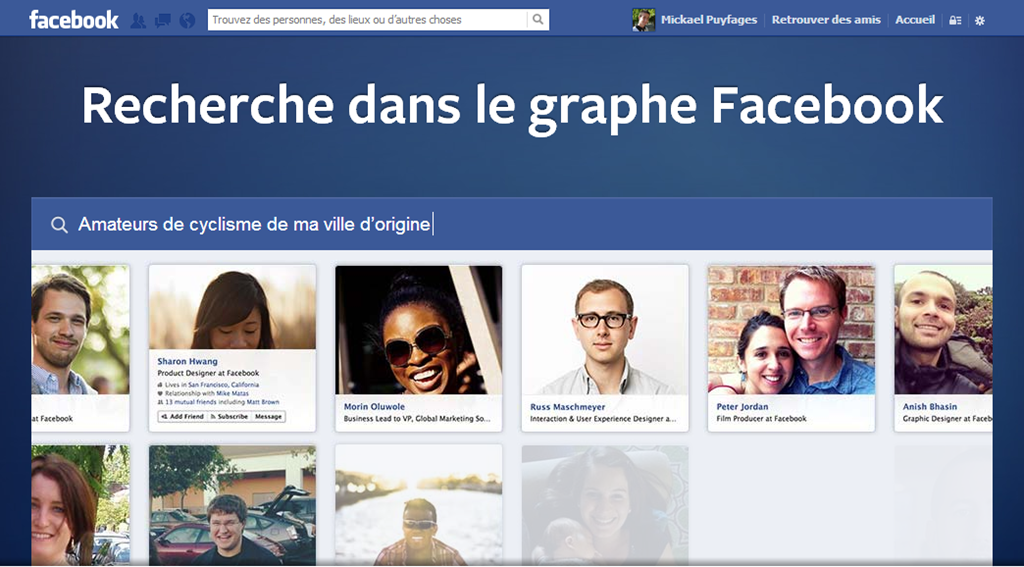The height and width of the screenshot is (567, 1024).
Task: Send Message to Sharon Hwang
Action: pyautogui.click(x=268, y=417)
